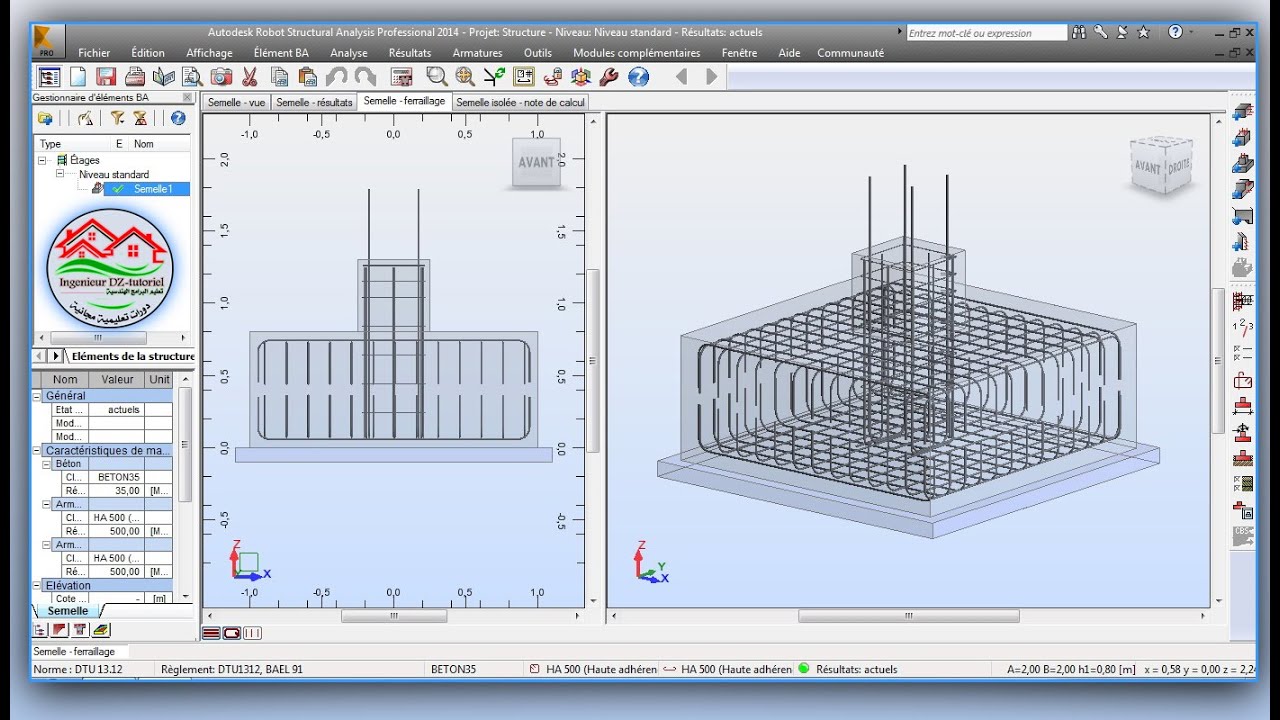Collapse the Étages tree node
This screenshot has height=720, width=1280.
(43, 160)
